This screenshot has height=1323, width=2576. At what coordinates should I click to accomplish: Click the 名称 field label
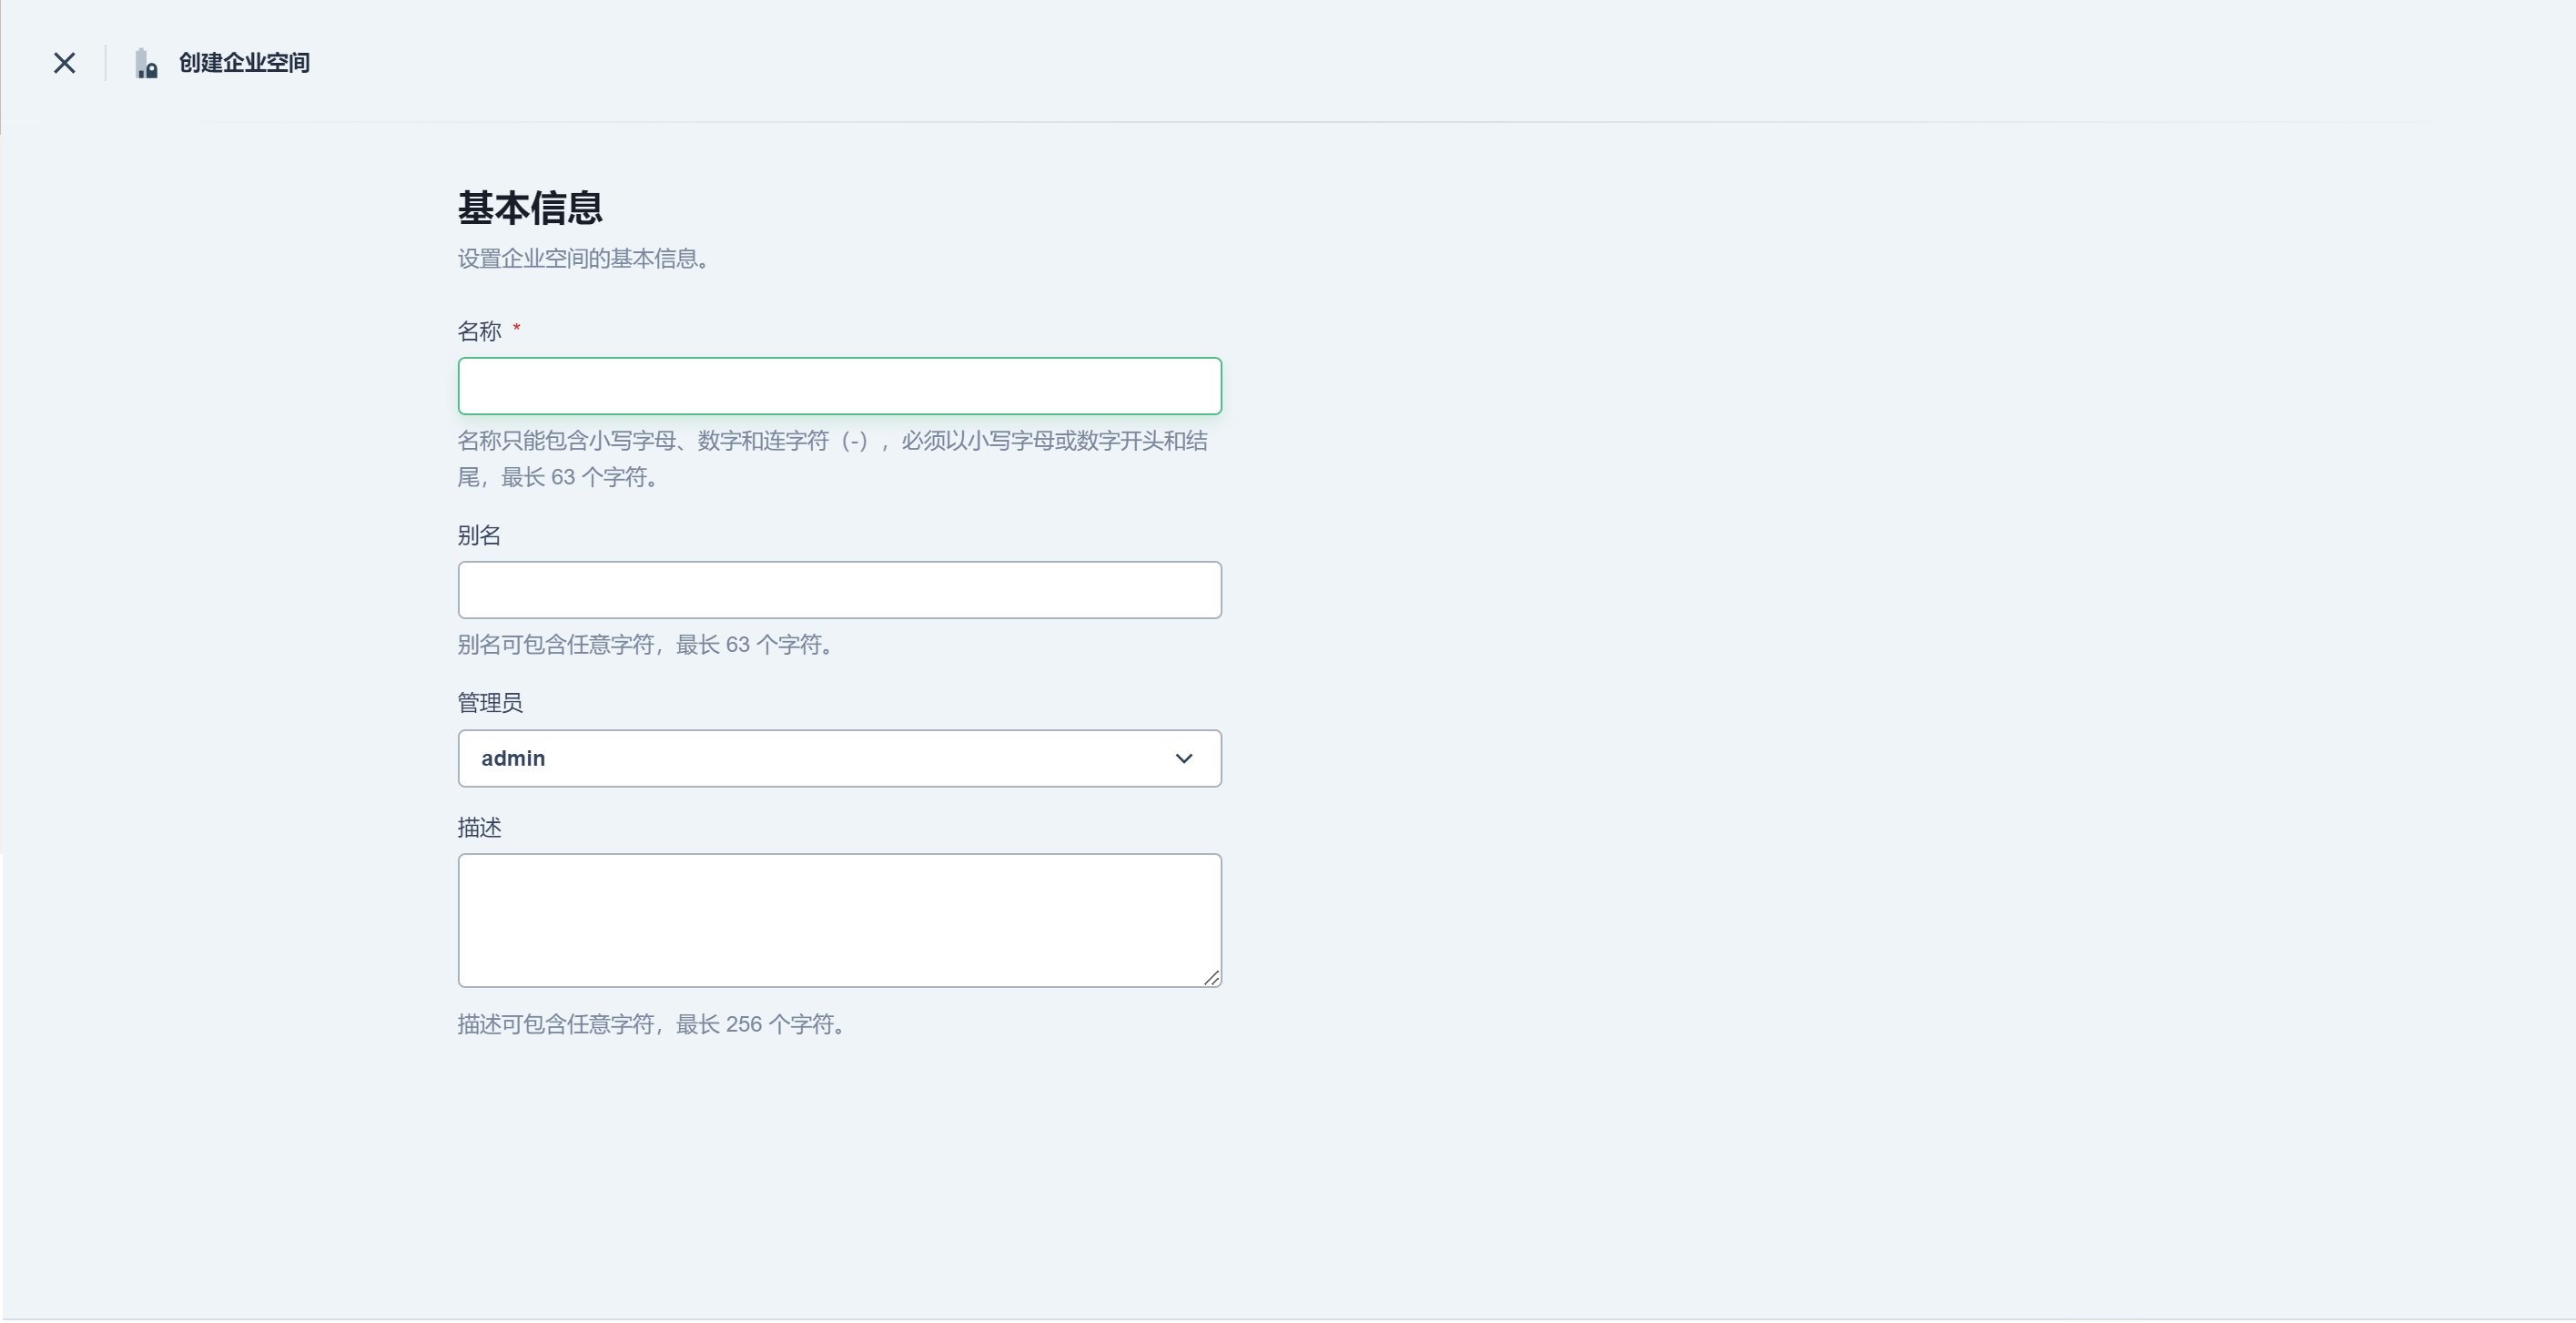pyautogui.click(x=479, y=331)
